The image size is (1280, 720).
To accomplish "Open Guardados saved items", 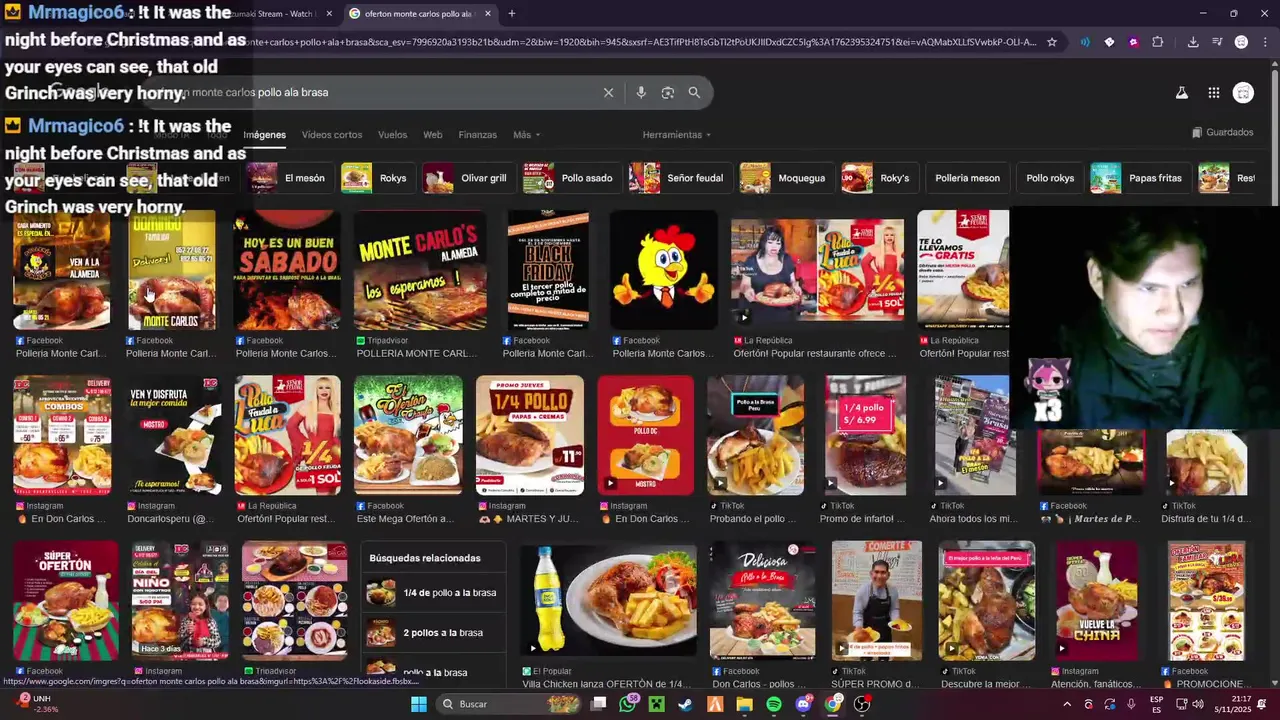I will pos(1222,132).
